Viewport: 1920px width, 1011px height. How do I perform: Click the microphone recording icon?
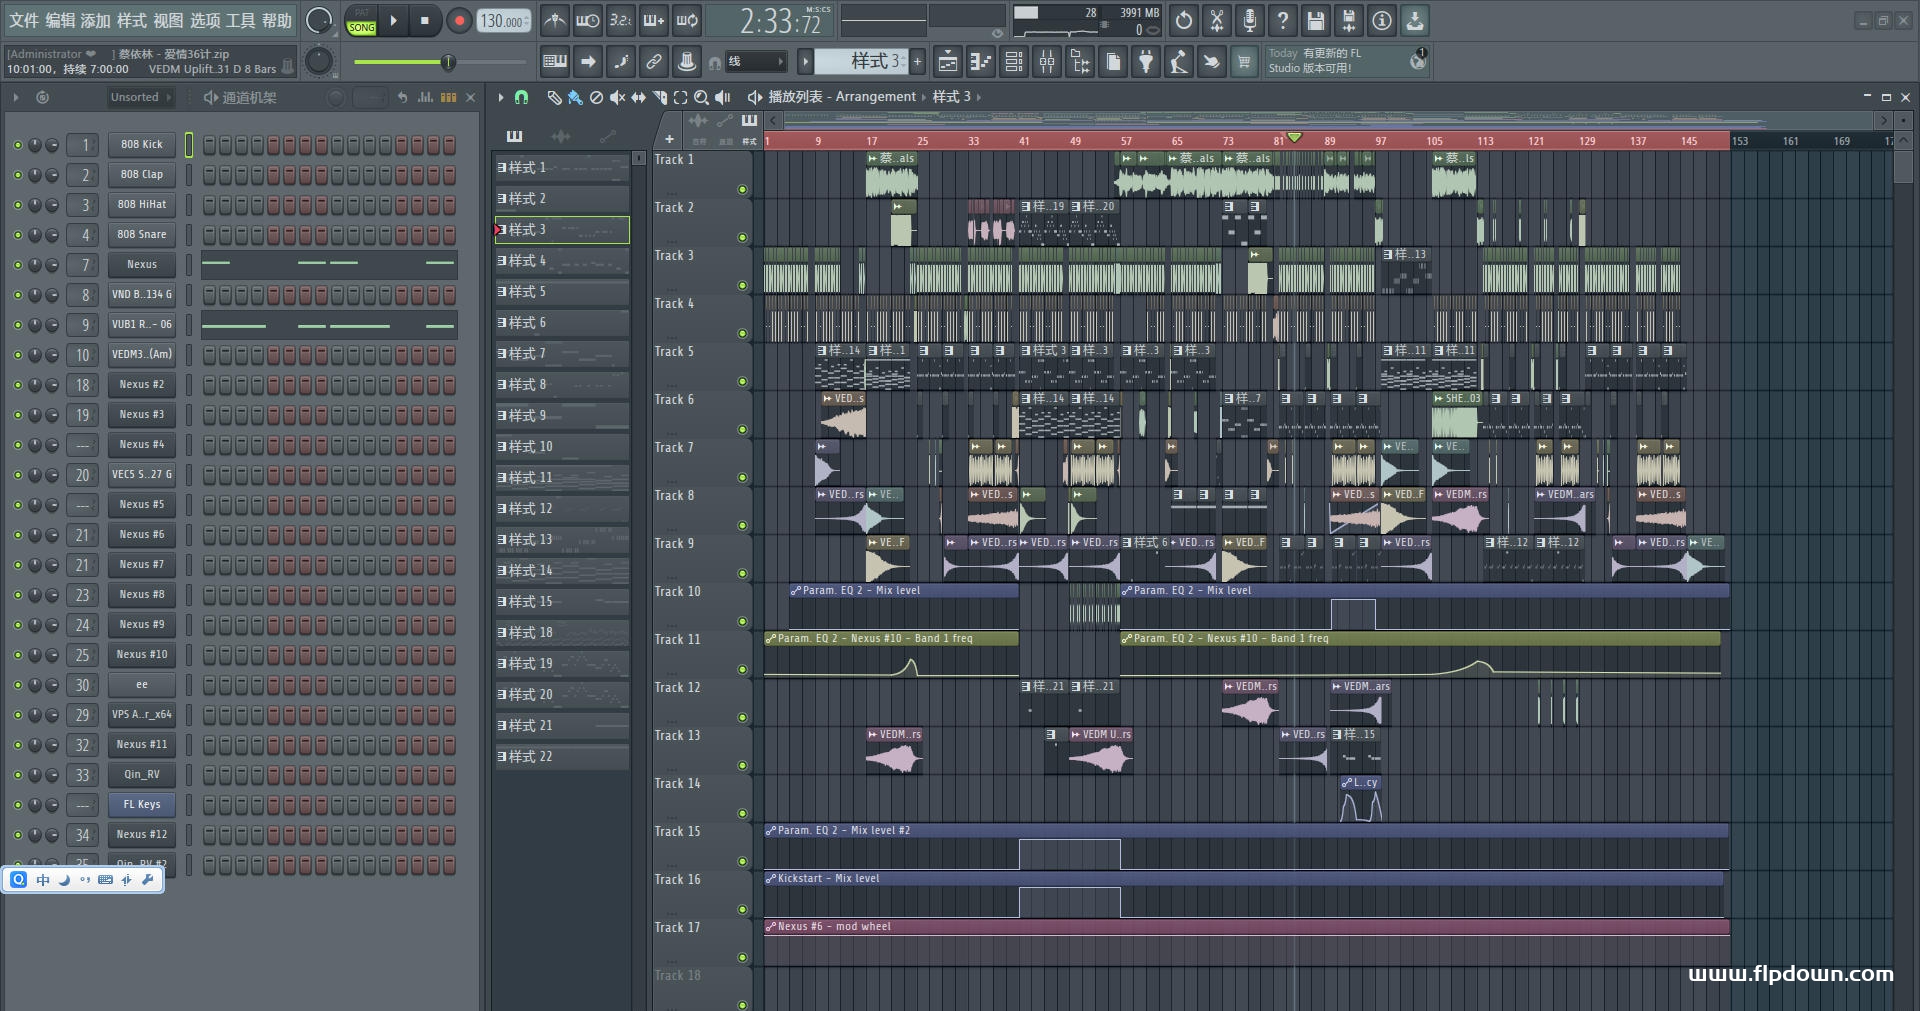click(x=1249, y=20)
